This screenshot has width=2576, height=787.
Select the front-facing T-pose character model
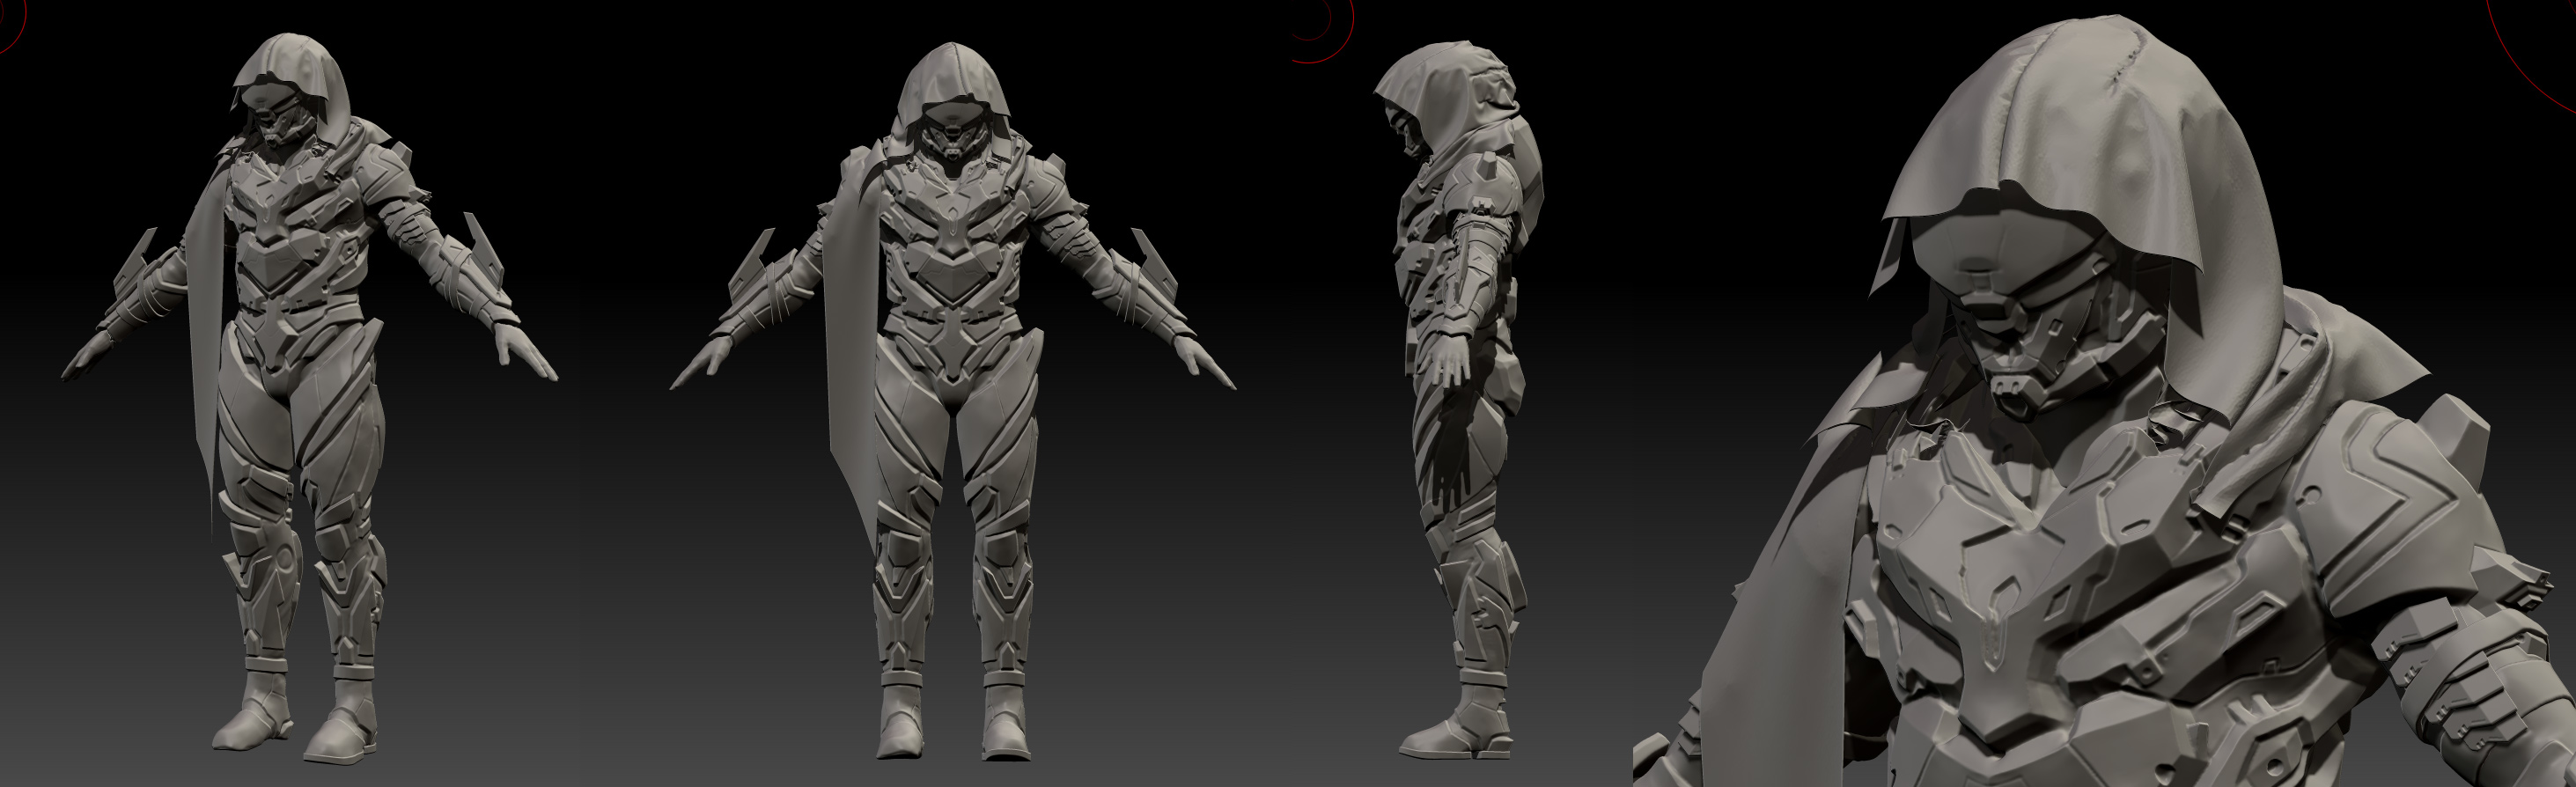pyautogui.click(x=952, y=400)
